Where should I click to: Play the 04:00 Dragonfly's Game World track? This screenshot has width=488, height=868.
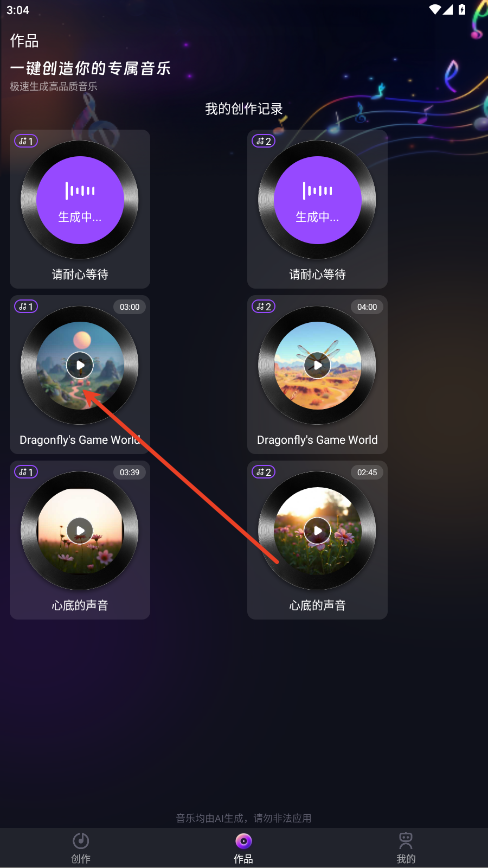tap(317, 365)
